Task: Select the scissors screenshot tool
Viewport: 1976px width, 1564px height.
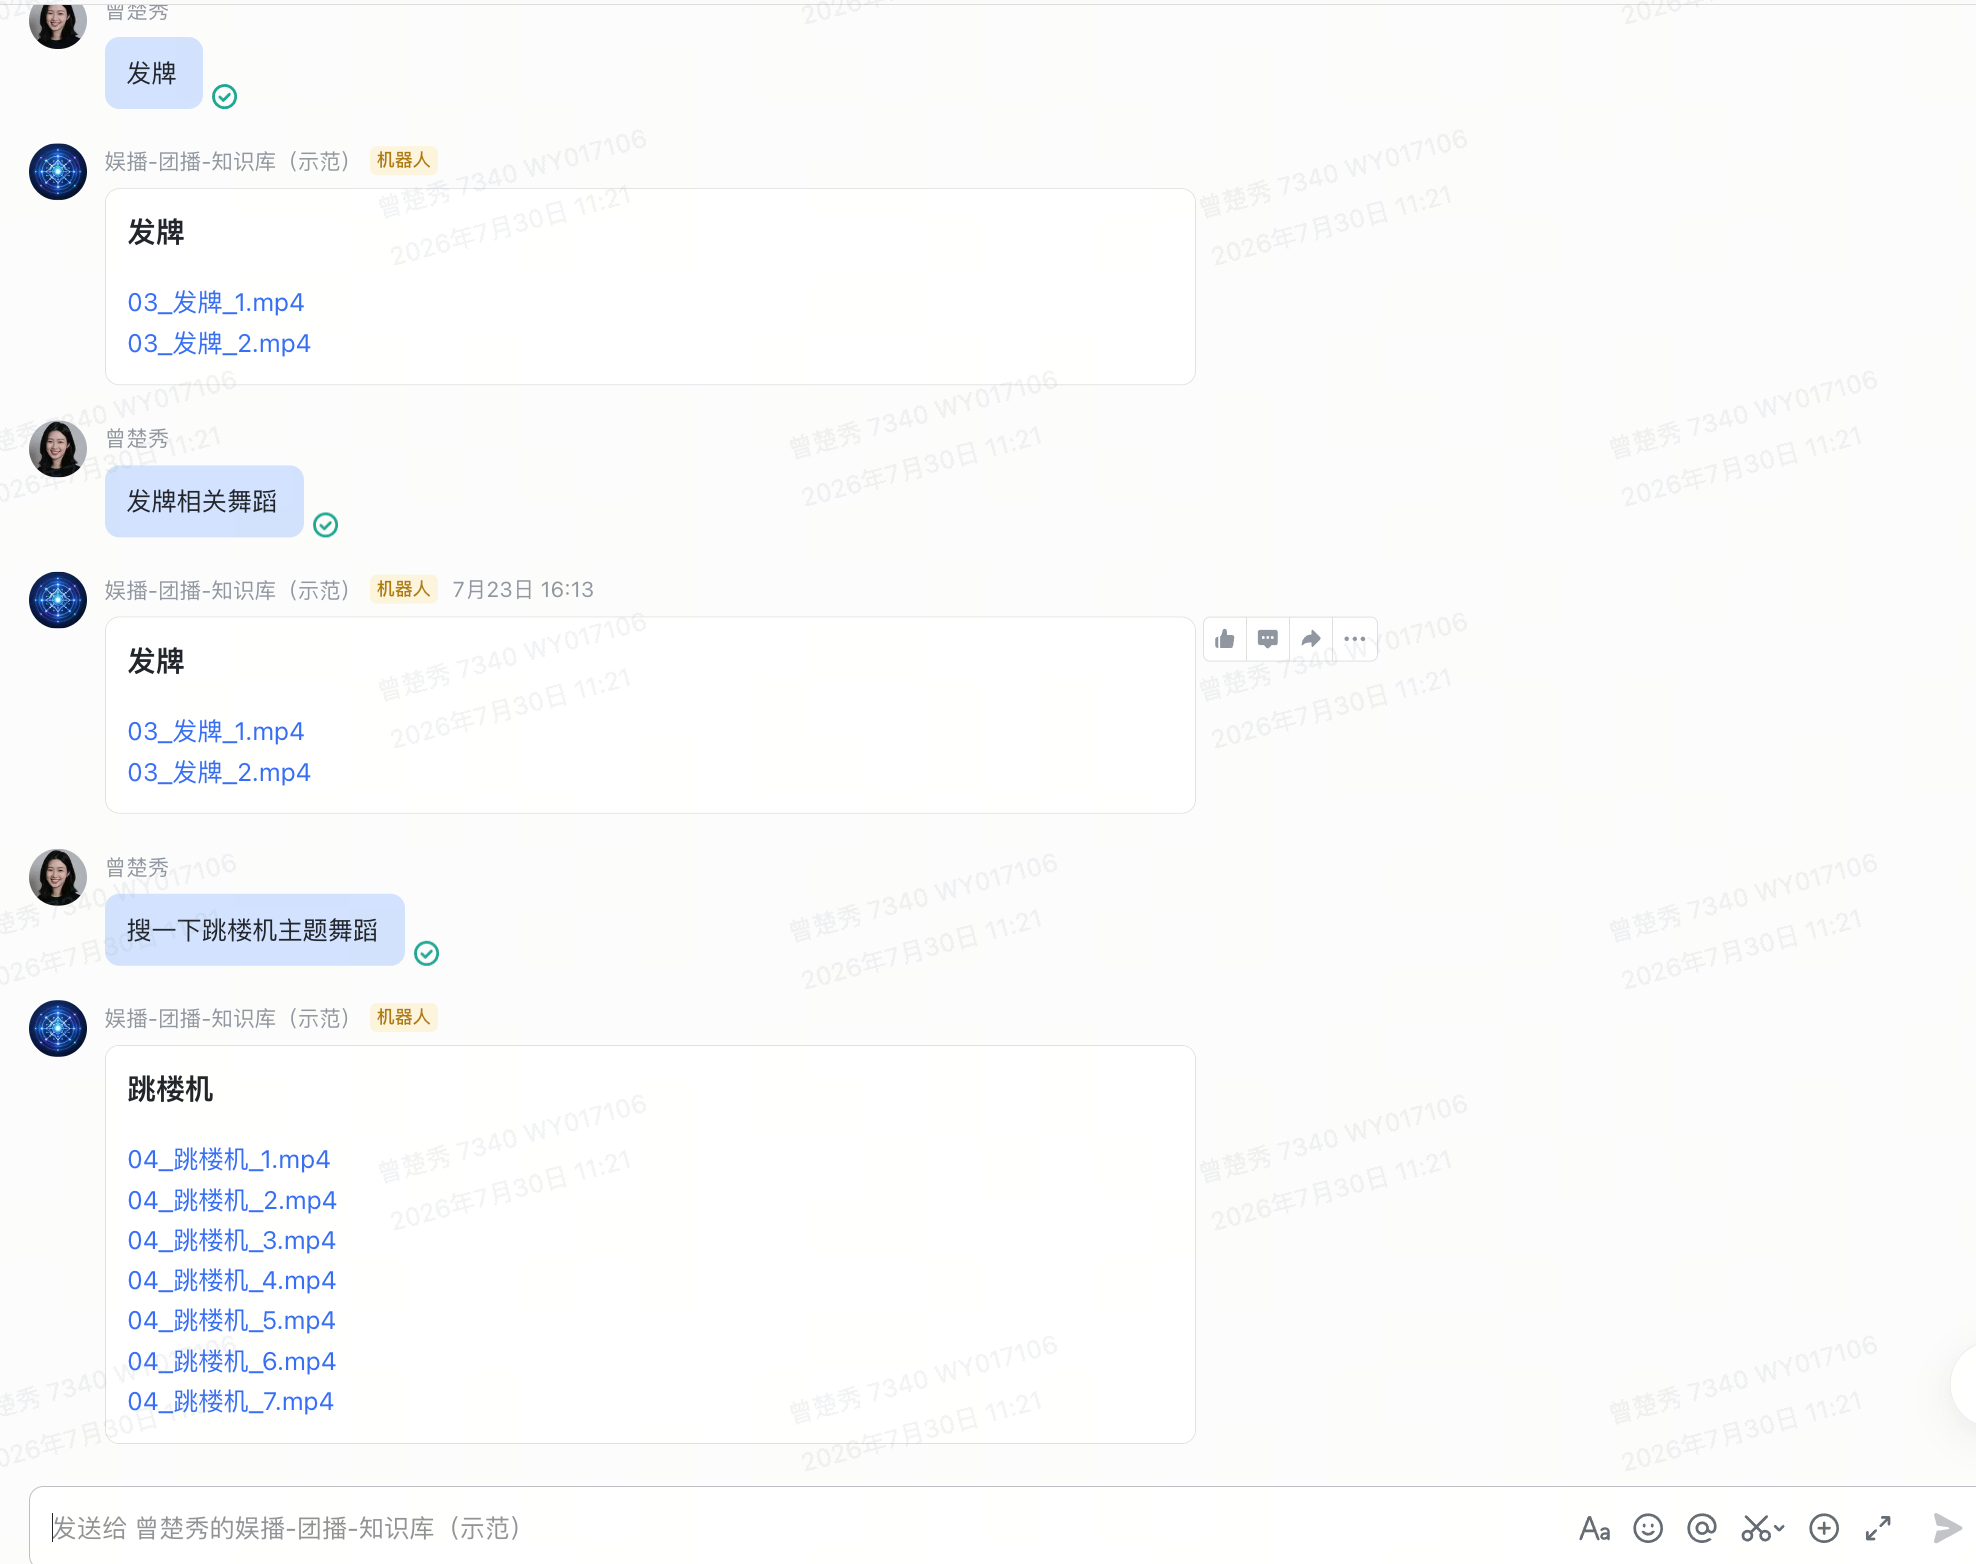Action: (x=1755, y=1528)
